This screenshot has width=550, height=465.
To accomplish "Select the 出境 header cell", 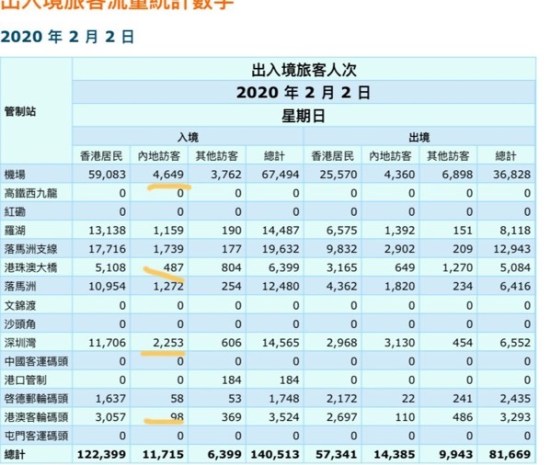I will pos(419,137).
